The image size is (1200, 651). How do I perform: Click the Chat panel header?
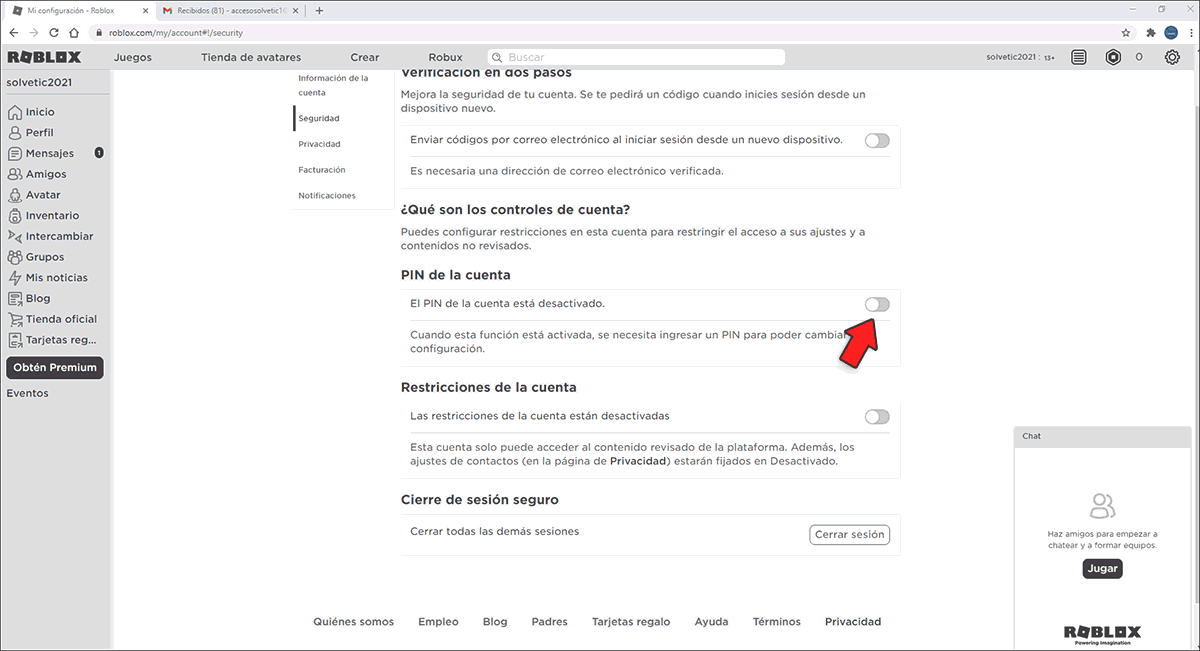(1104, 436)
